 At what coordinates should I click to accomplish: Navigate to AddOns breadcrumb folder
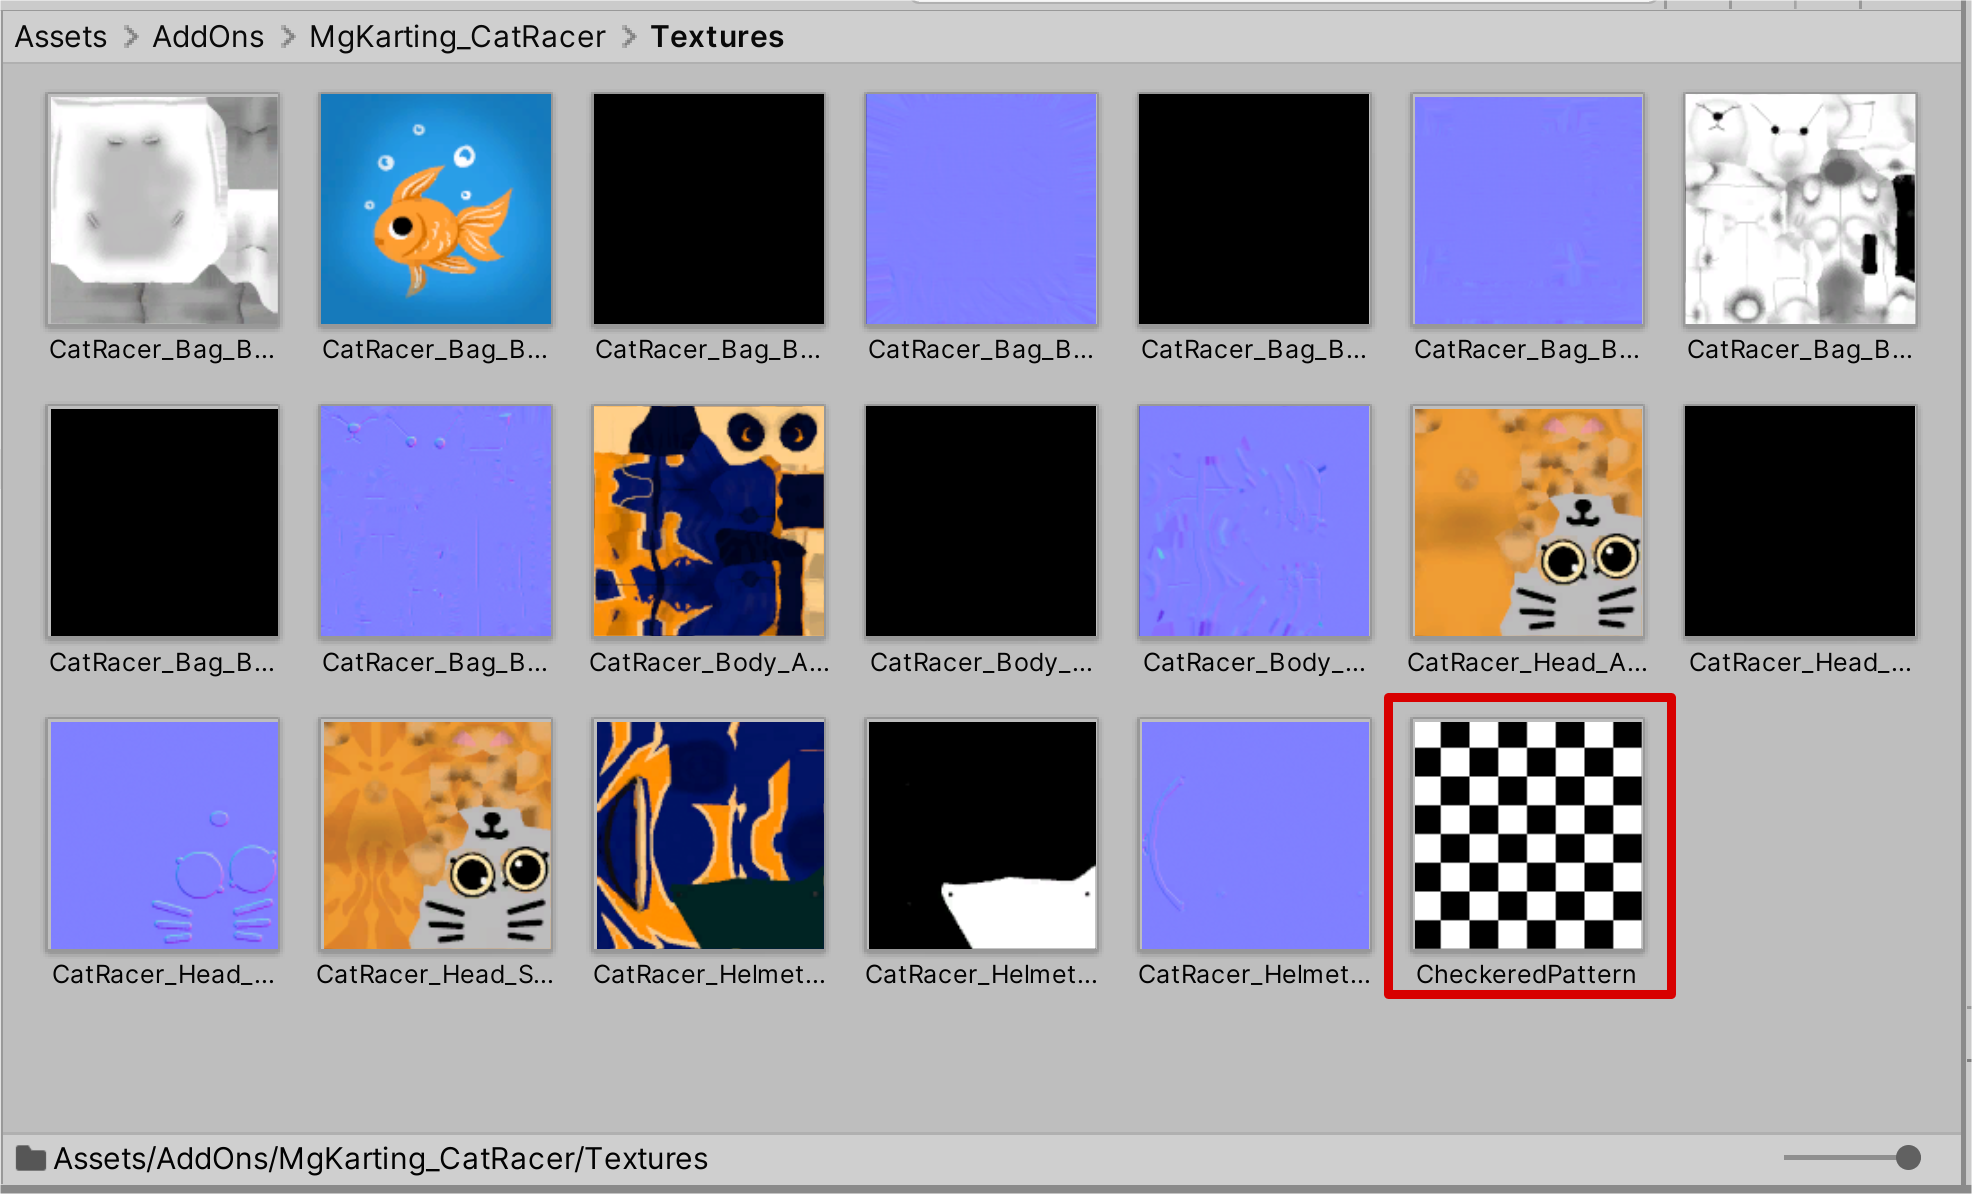(x=208, y=37)
